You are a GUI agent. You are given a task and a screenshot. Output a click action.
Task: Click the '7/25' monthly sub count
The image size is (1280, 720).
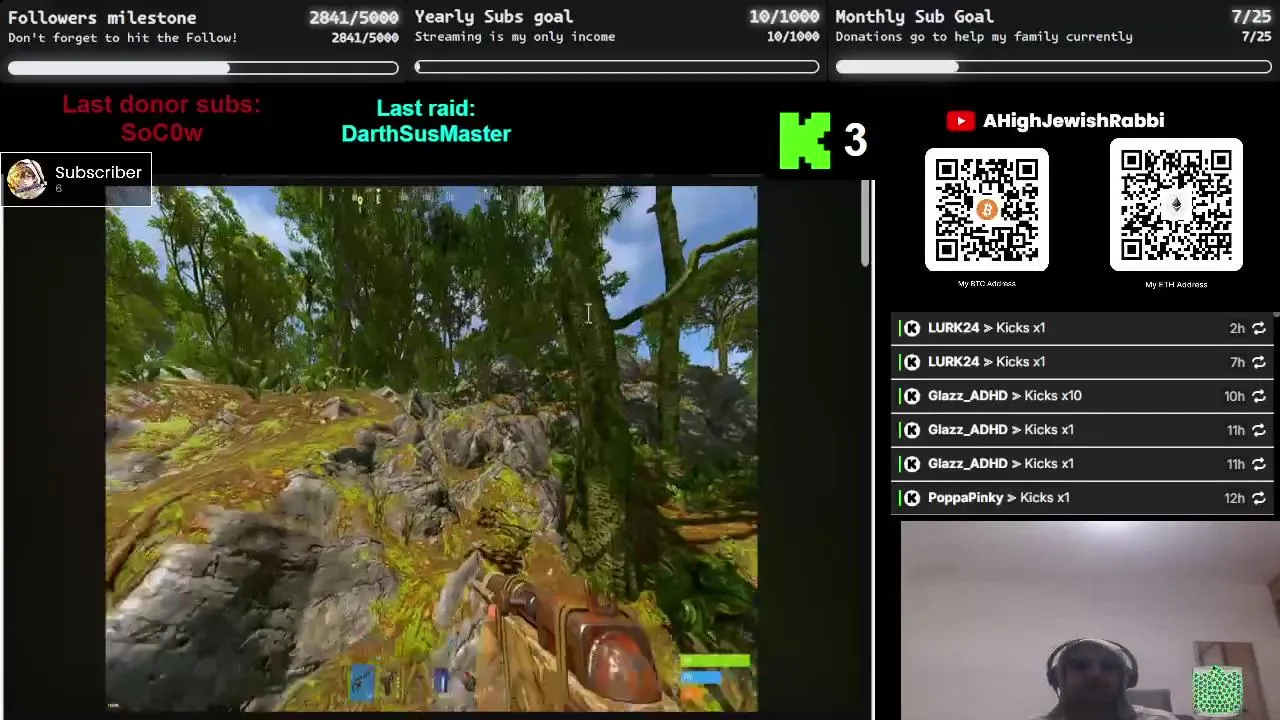[1251, 17]
